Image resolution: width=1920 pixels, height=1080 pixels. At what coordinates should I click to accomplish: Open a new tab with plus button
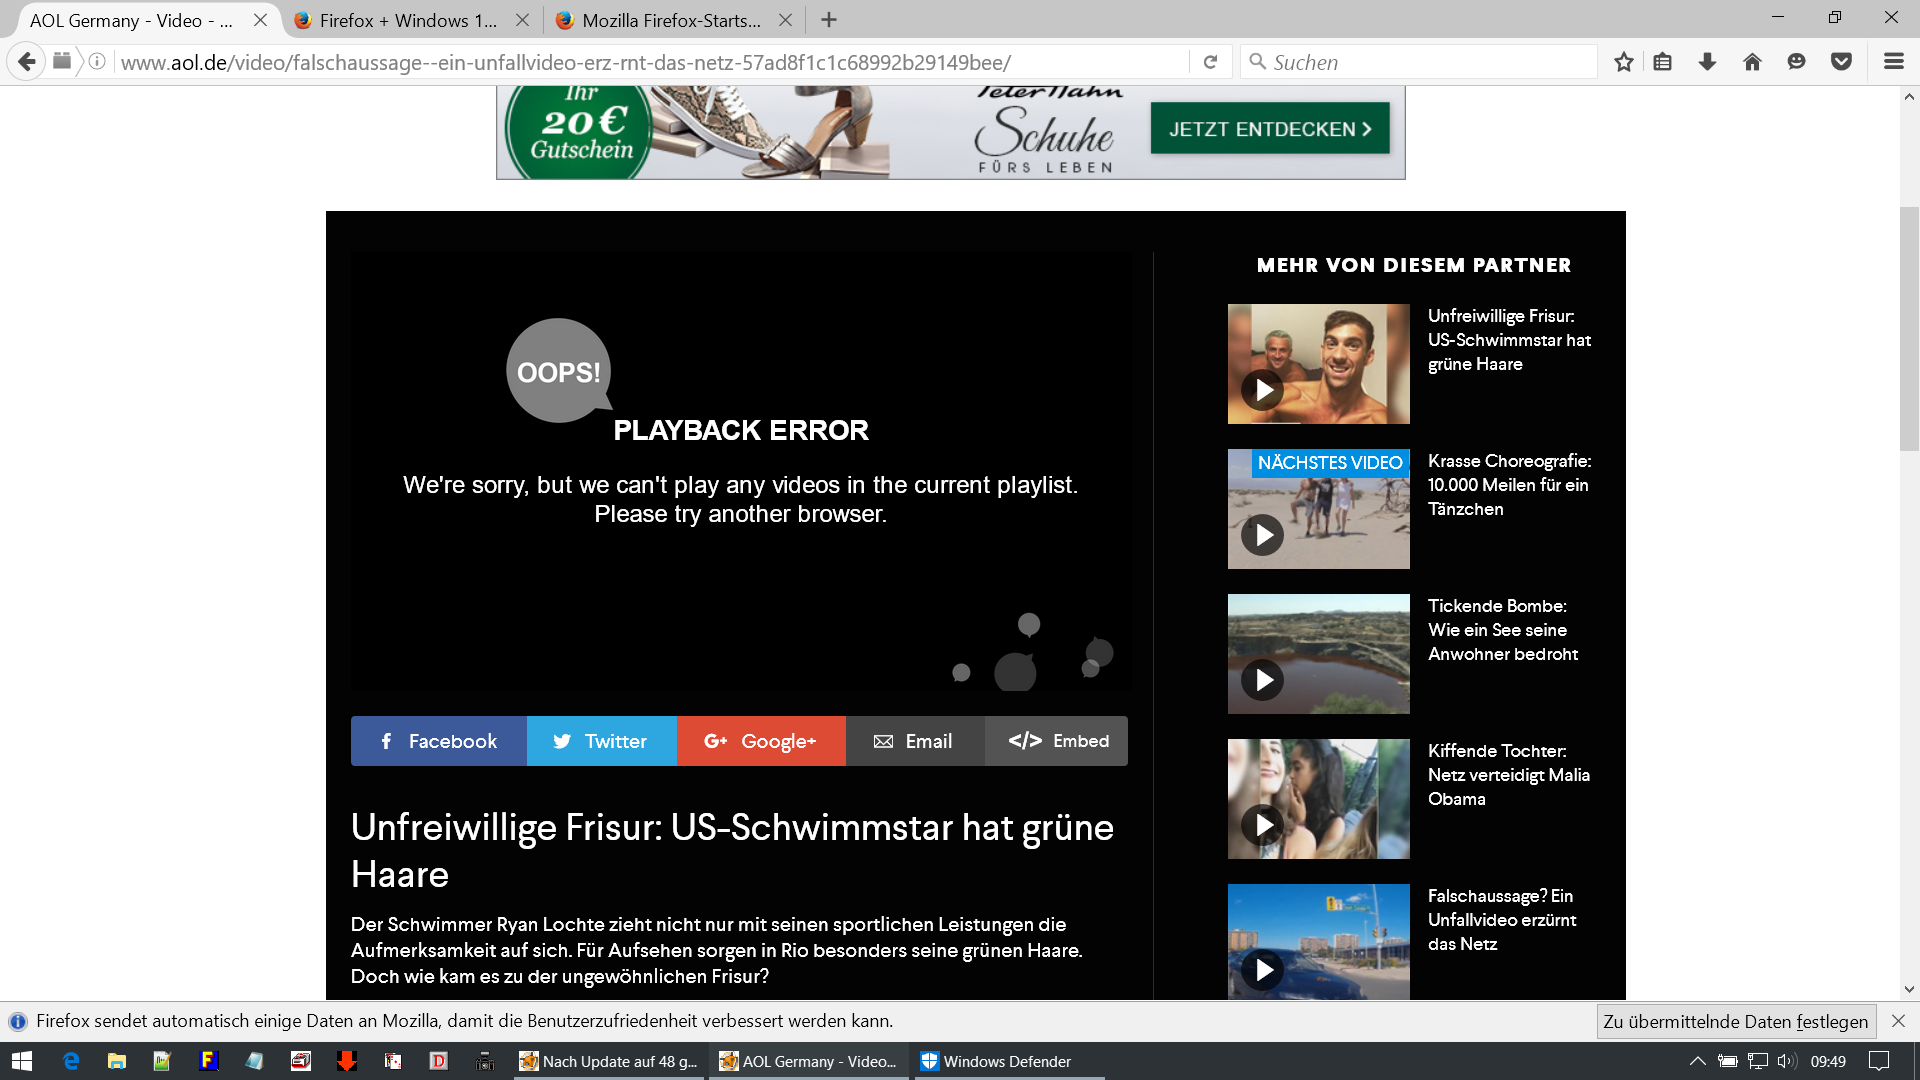coord(829,20)
